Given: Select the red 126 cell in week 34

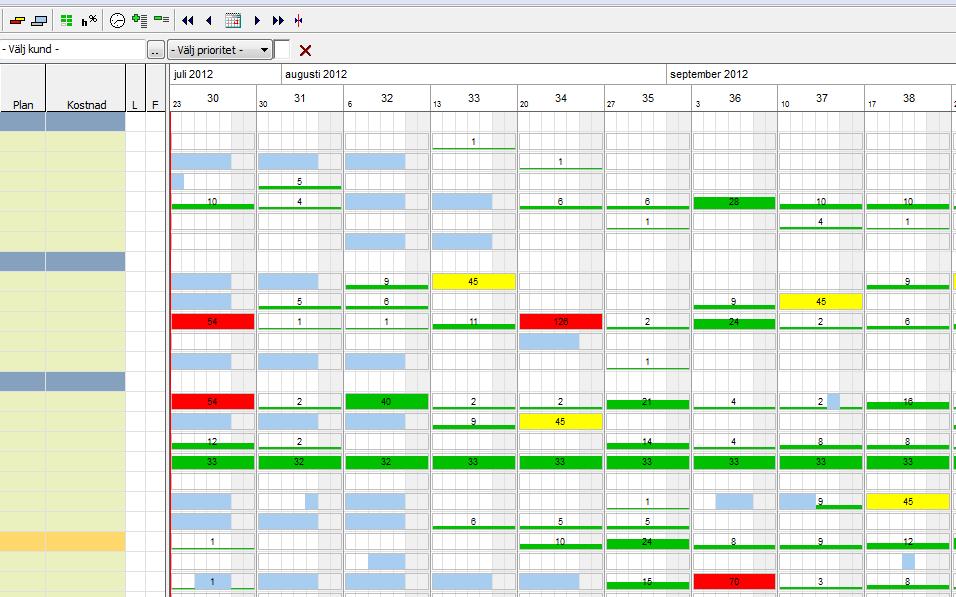Looking at the screenshot, I should (561, 321).
